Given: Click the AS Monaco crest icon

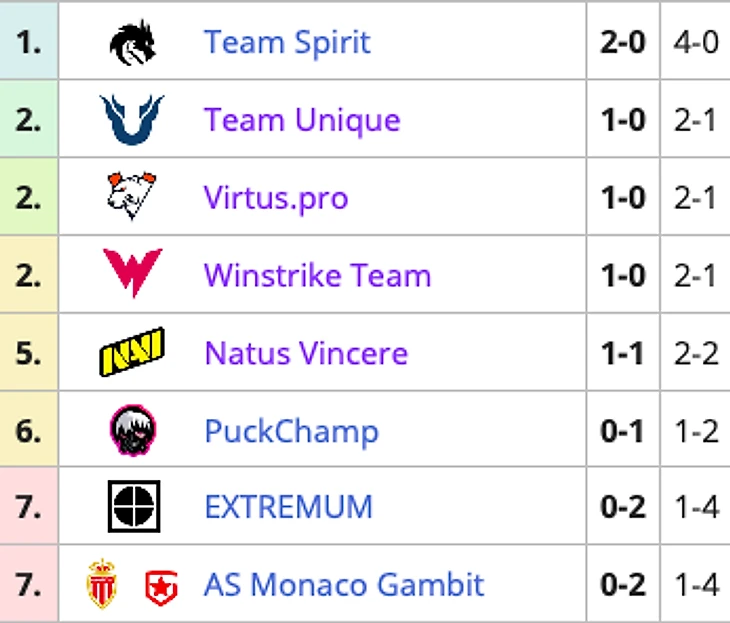Looking at the screenshot, I should point(101,585).
